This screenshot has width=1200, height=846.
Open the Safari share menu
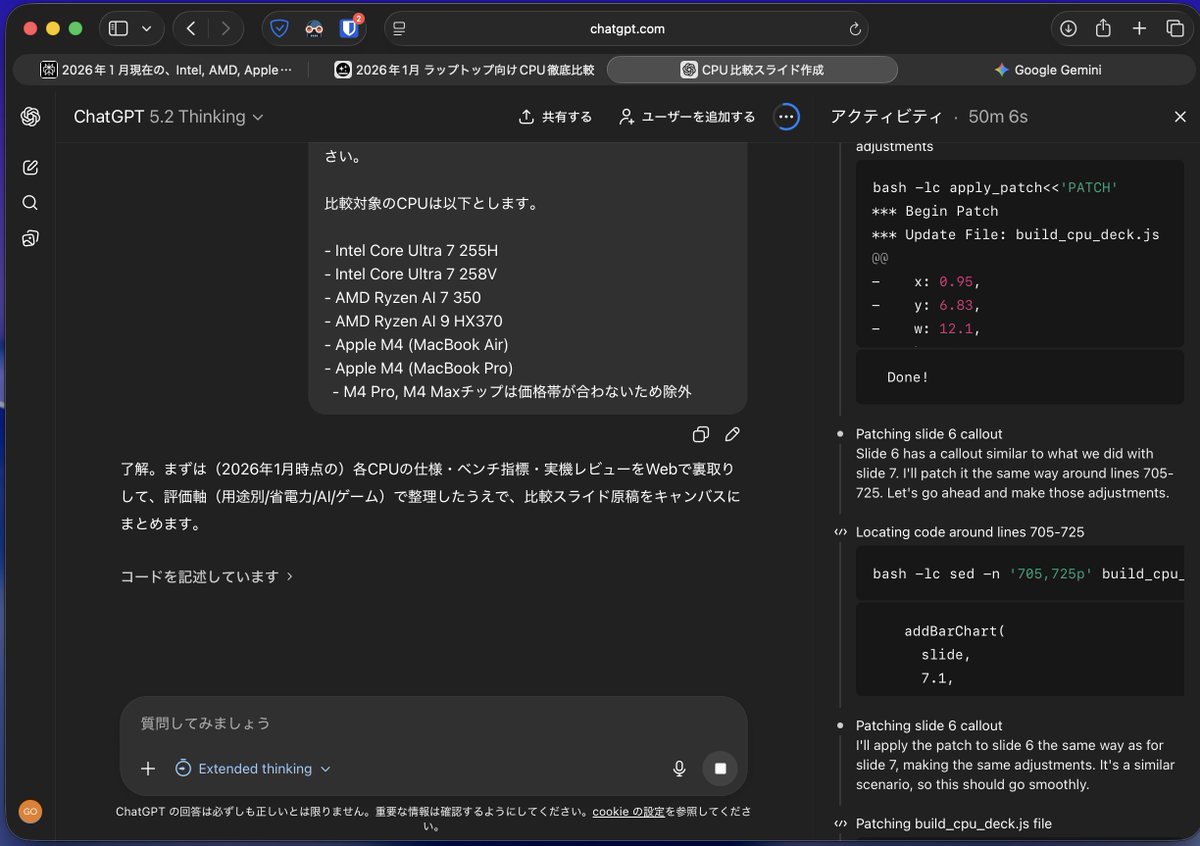[1103, 29]
